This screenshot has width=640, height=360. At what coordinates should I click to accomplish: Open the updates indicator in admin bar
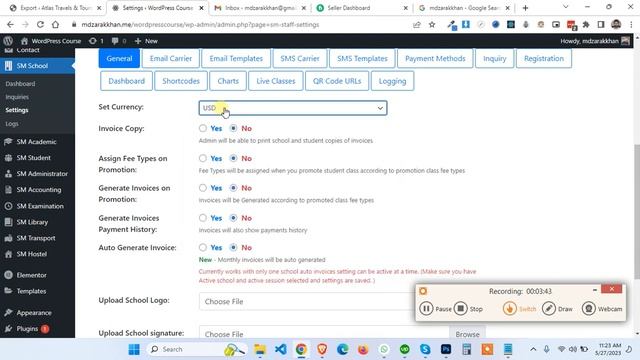click(x=96, y=41)
